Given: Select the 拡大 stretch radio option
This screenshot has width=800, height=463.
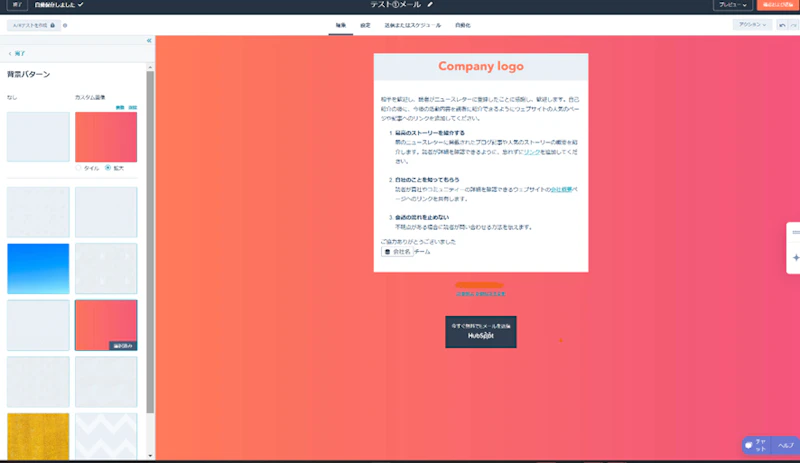Looking at the screenshot, I should pos(108,168).
